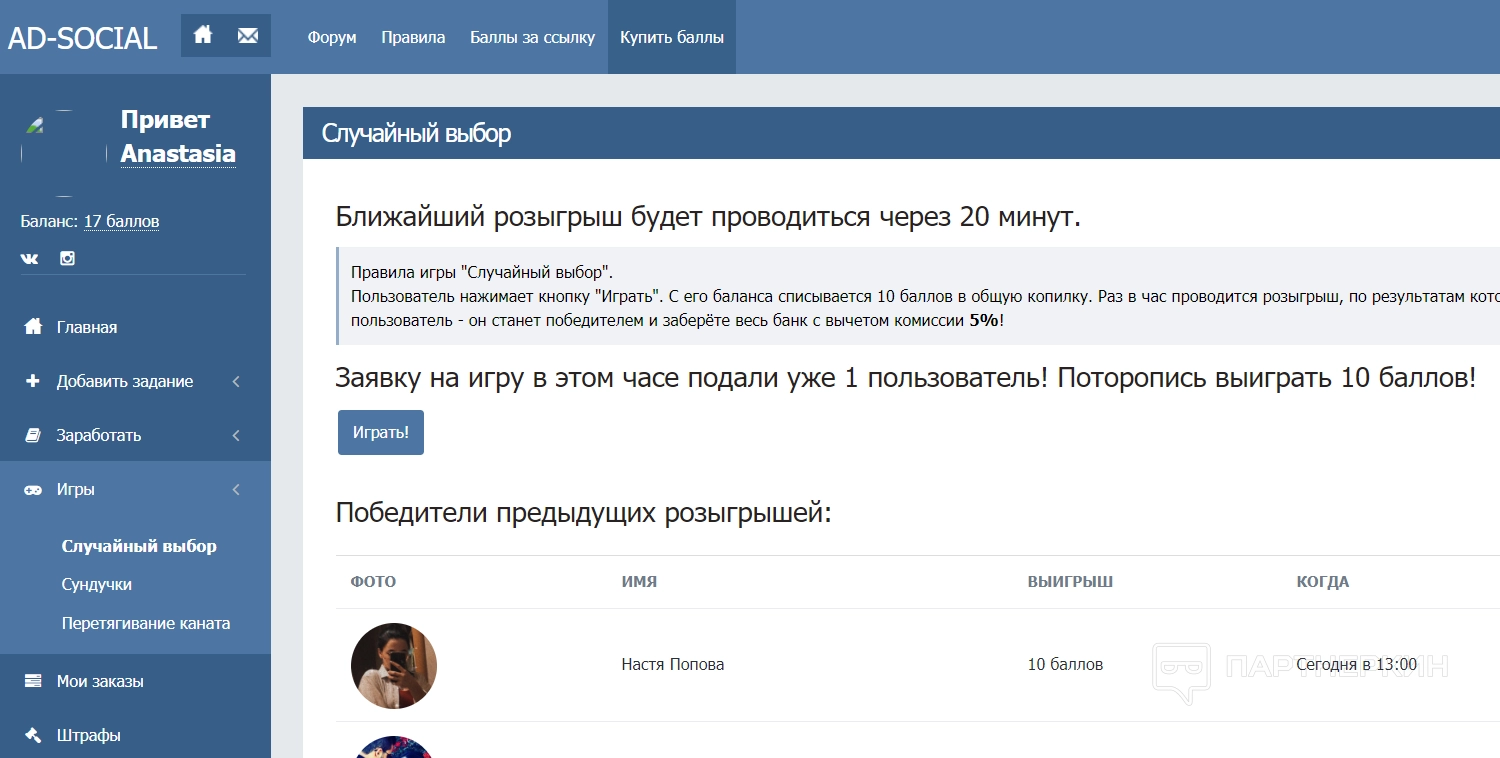Open the Правила menu item
This screenshot has width=1500, height=758.
pyautogui.click(x=413, y=37)
